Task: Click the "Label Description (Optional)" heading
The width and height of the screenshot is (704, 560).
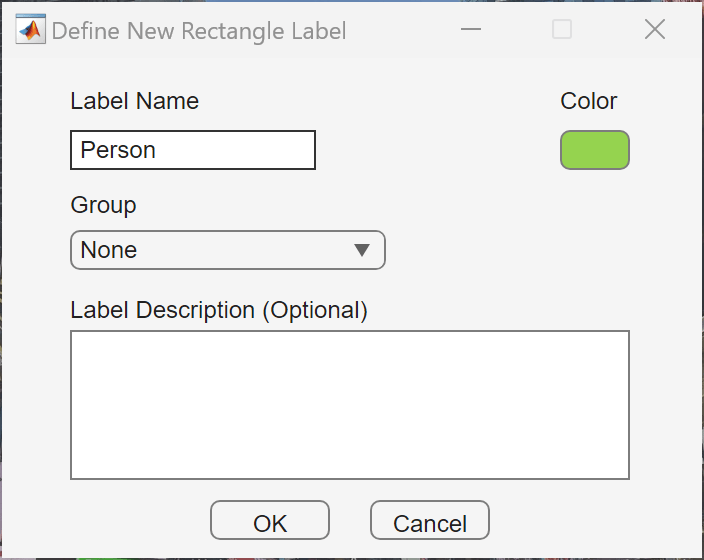Action: (x=219, y=310)
